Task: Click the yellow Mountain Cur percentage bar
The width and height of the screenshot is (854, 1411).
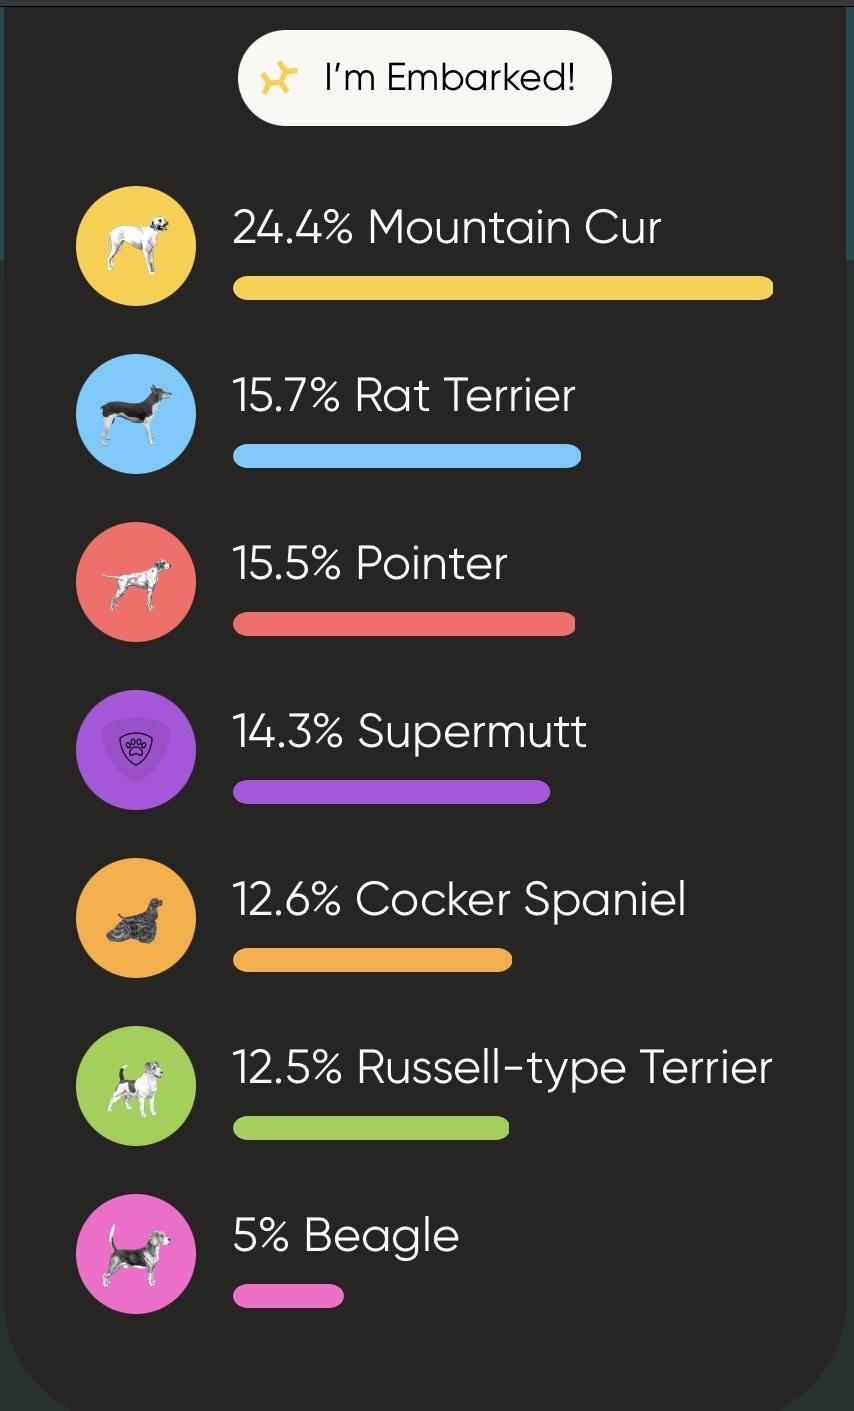Action: point(502,288)
